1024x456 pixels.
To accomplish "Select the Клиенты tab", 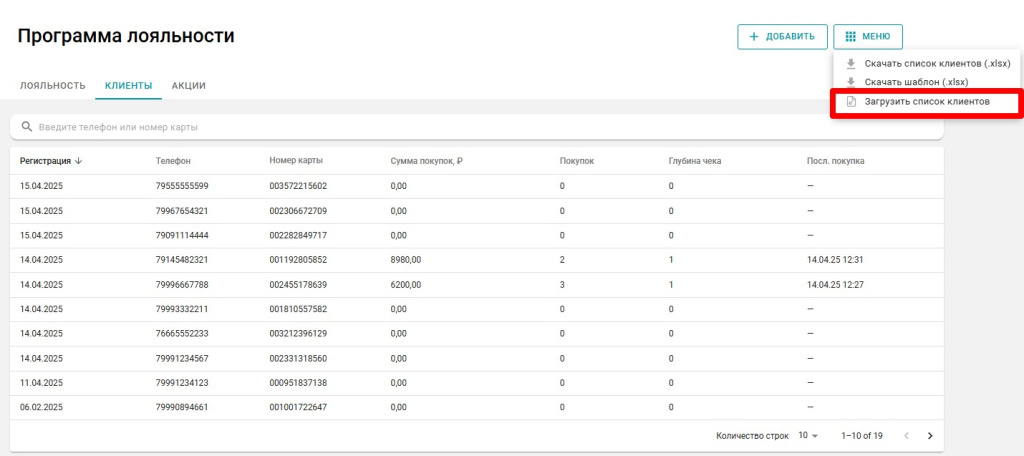I will 128,86.
